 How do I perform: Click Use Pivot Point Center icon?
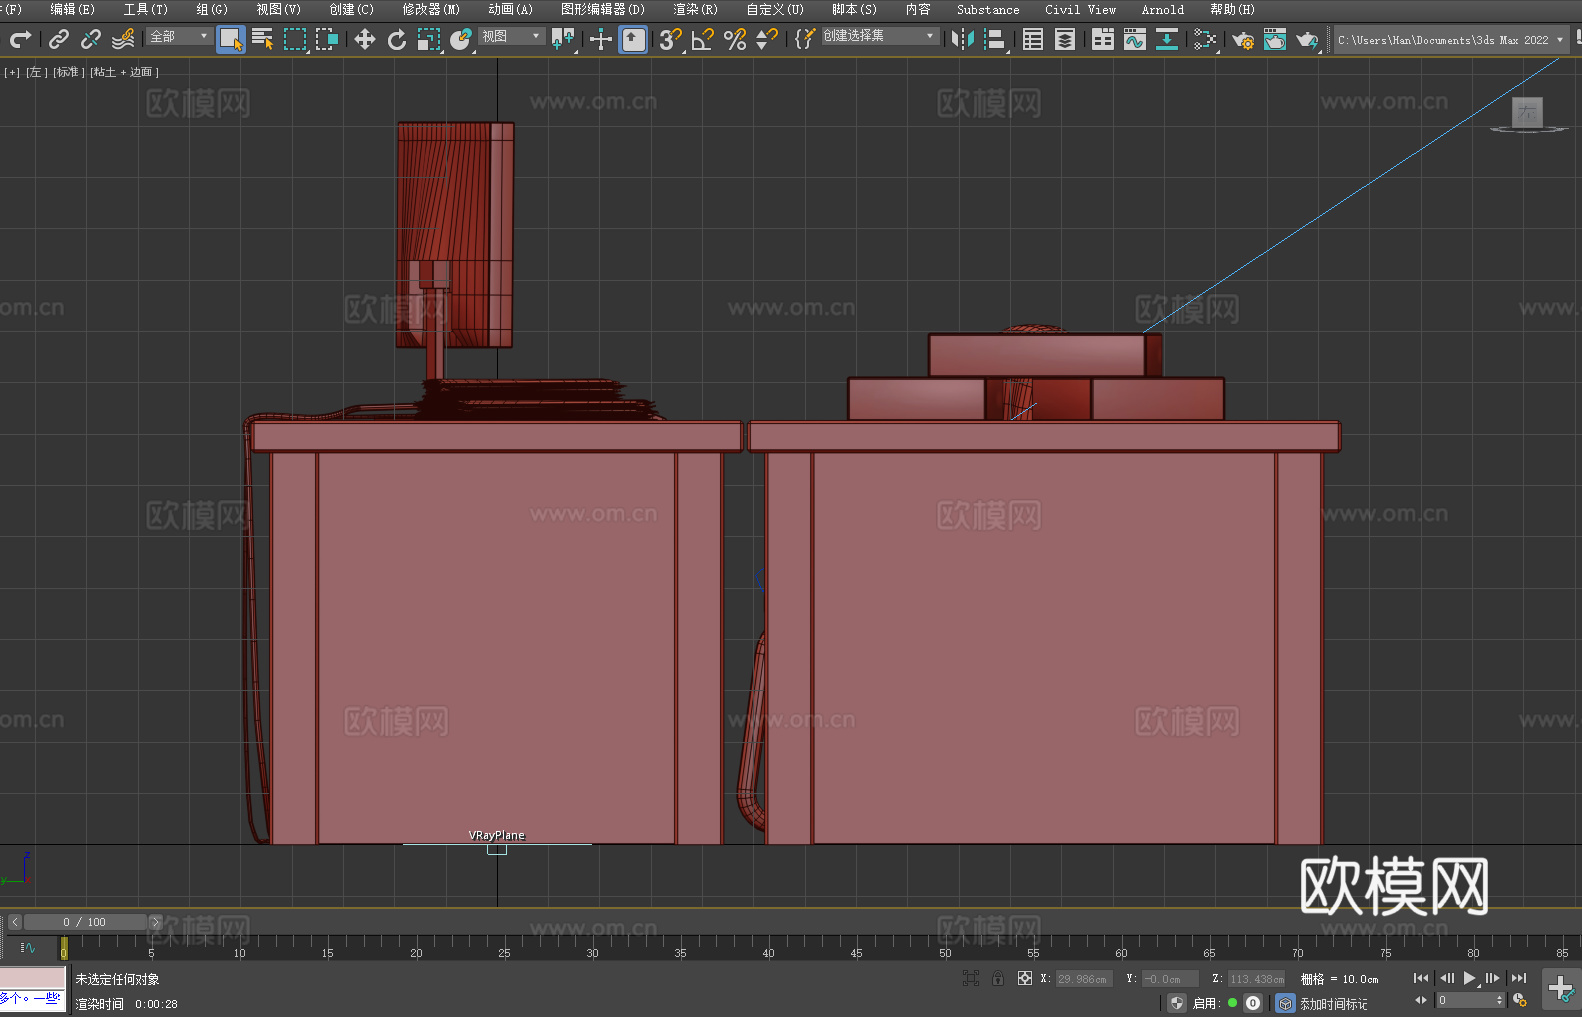tap(563, 39)
